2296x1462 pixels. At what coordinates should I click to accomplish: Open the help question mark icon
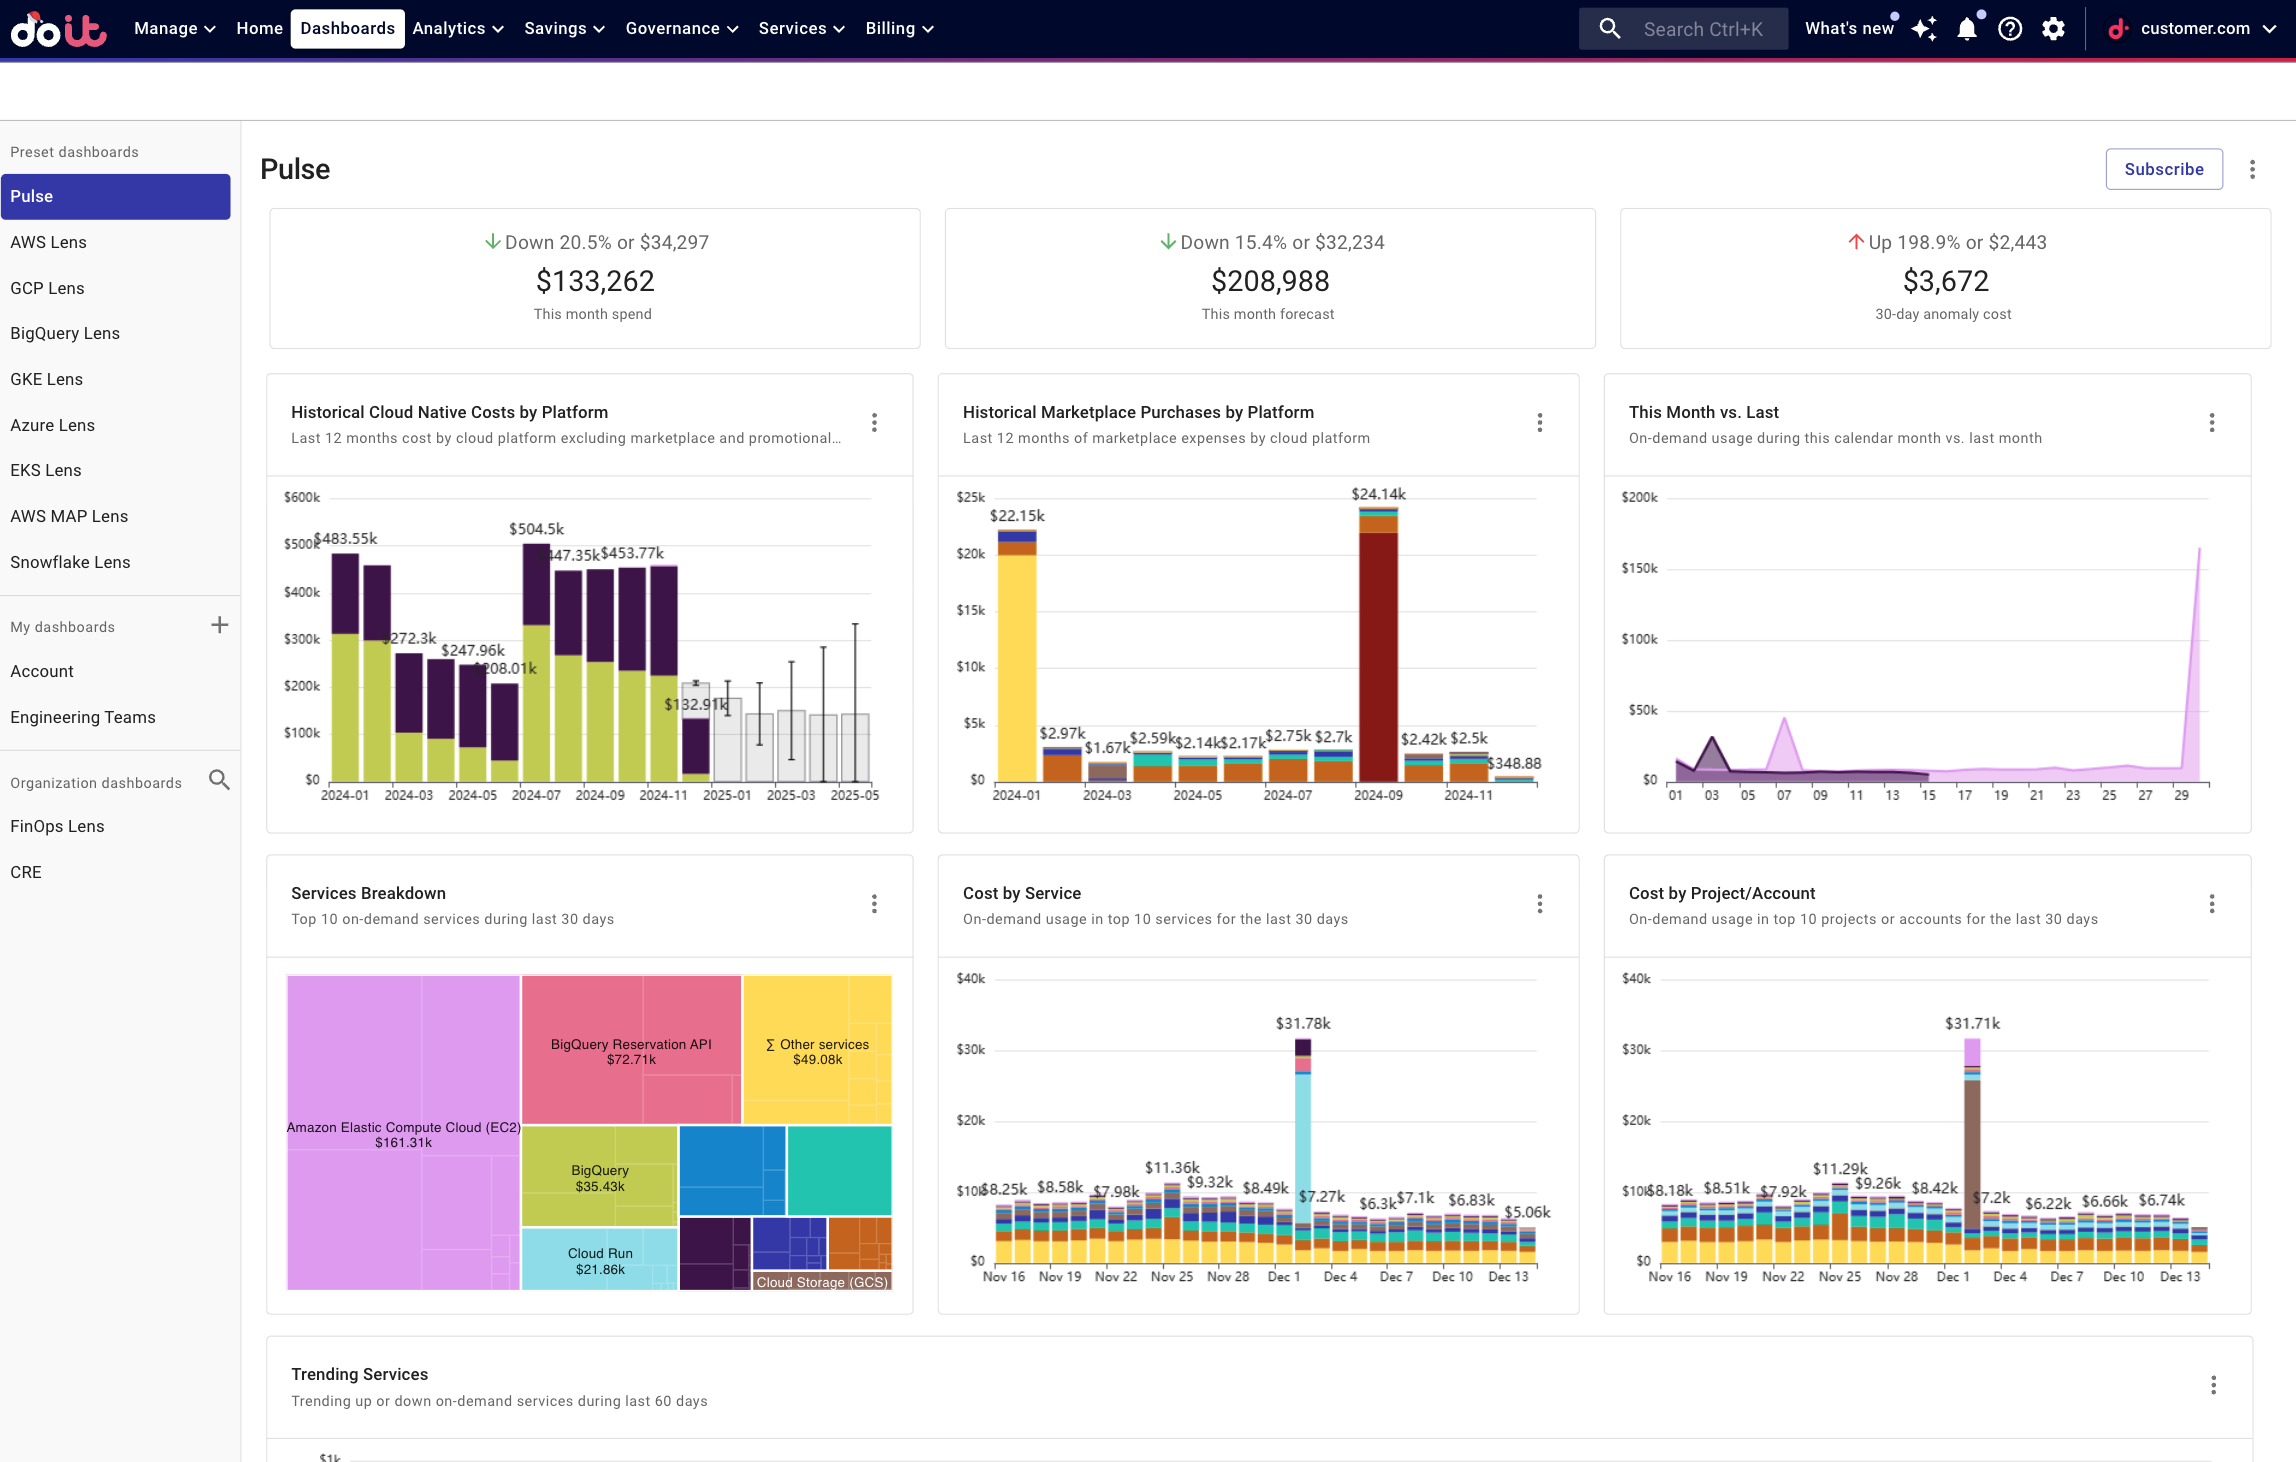click(2010, 29)
